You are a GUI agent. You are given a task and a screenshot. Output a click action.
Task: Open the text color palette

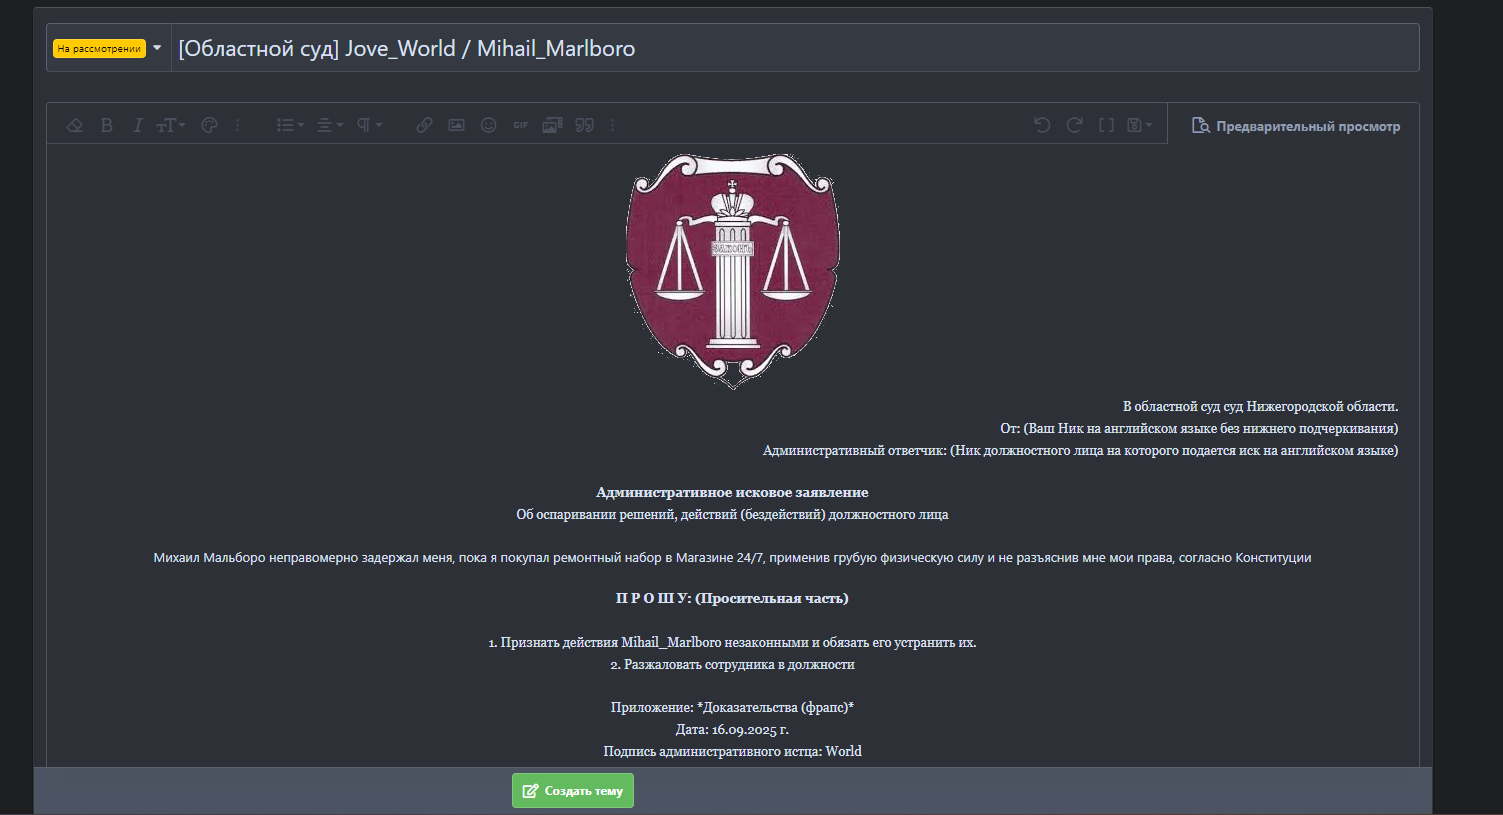(210, 125)
